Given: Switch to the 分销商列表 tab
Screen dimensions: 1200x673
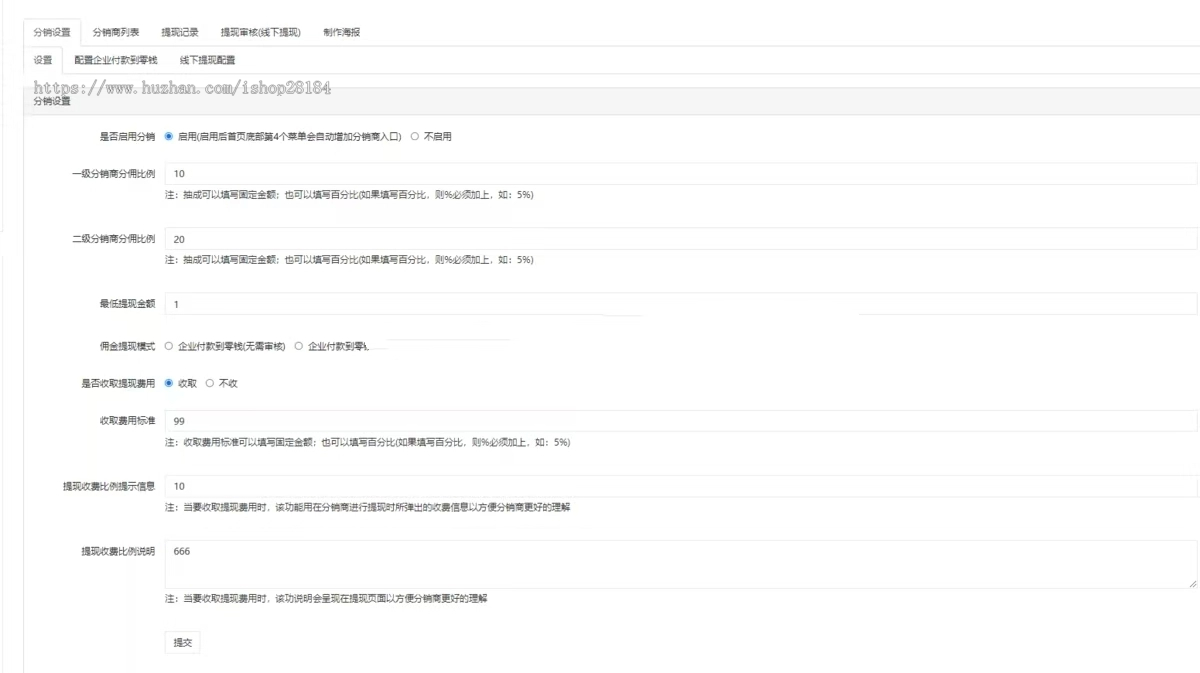Looking at the screenshot, I should coord(116,32).
